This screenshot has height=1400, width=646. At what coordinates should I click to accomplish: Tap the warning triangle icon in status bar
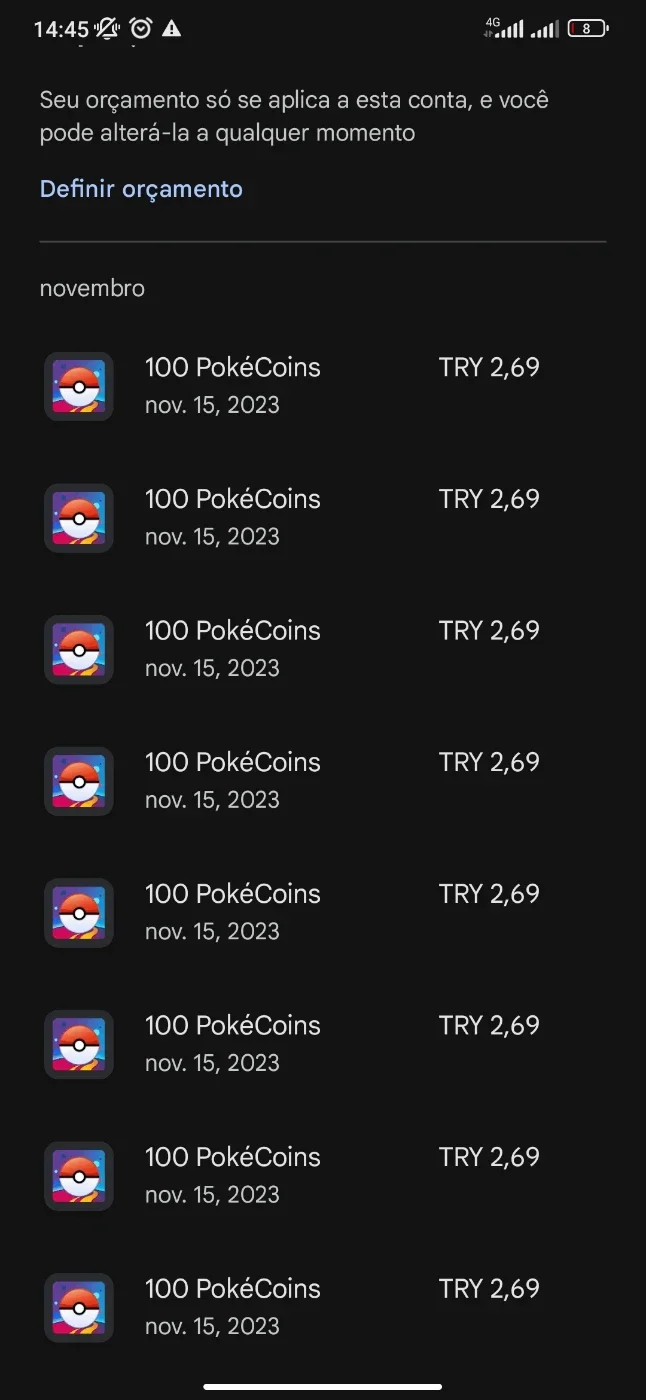[172, 29]
